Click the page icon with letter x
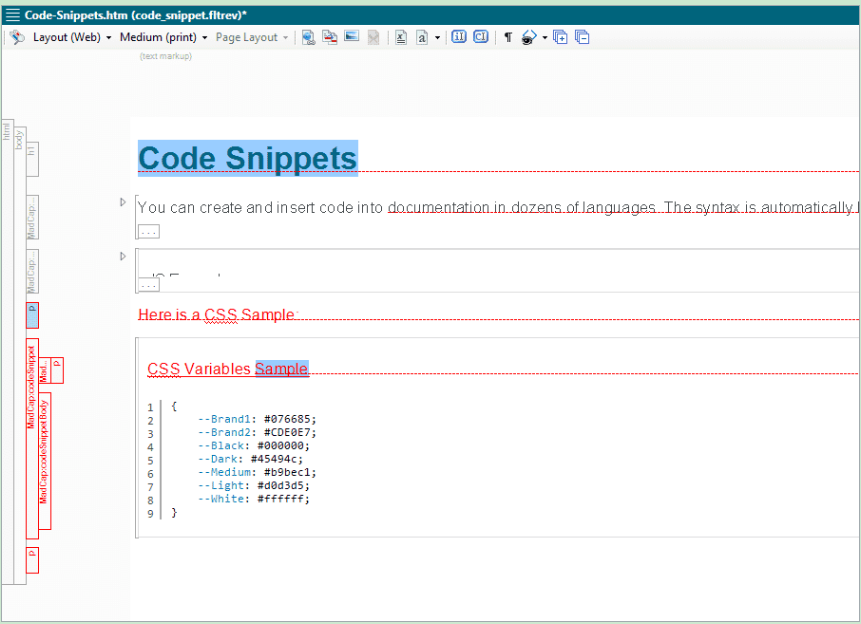Viewport: 861px width, 624px height. [401, 37]
